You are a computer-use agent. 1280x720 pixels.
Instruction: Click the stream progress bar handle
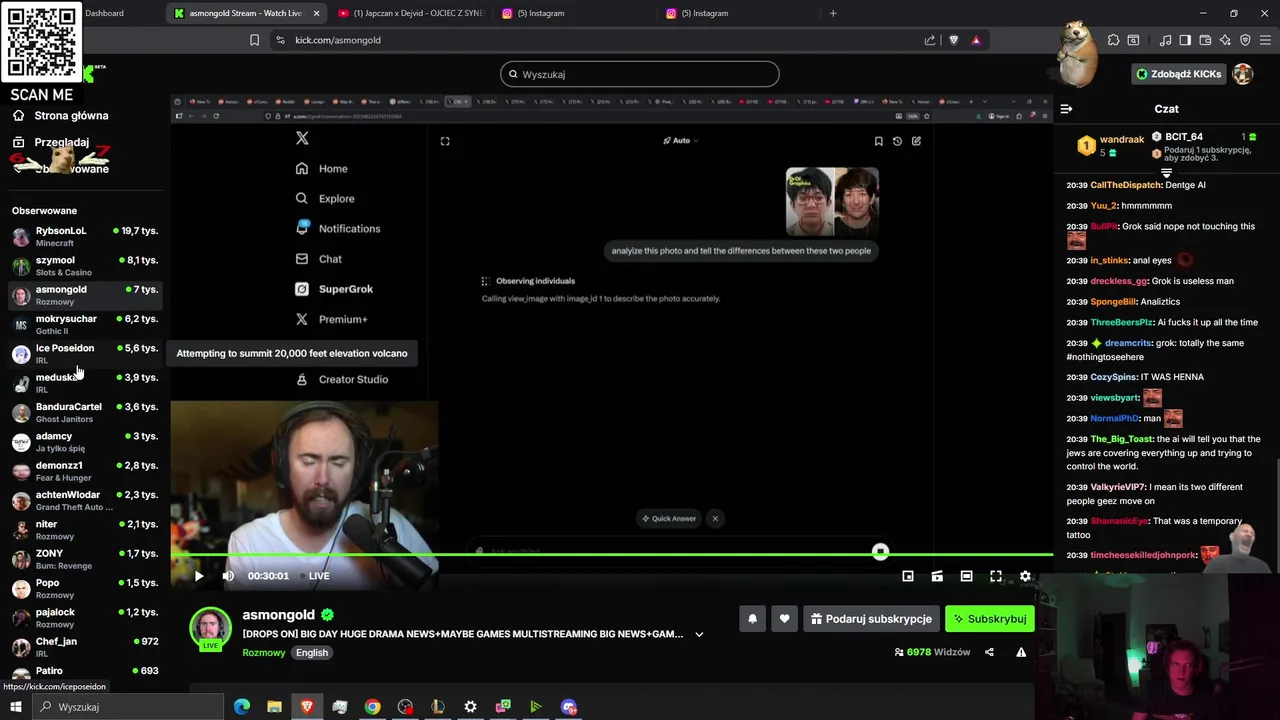(880, 552)
